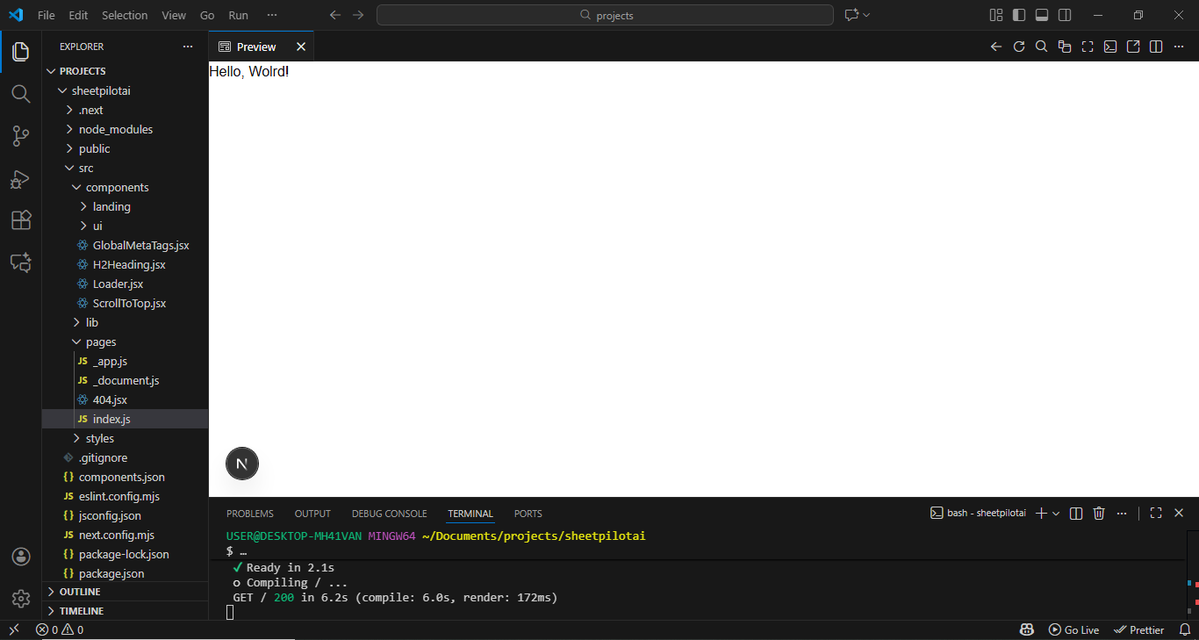Switch to the DEBUG CONSOLE tab
This screenshot has width=1199, height=640.
[x=389, y=513]
